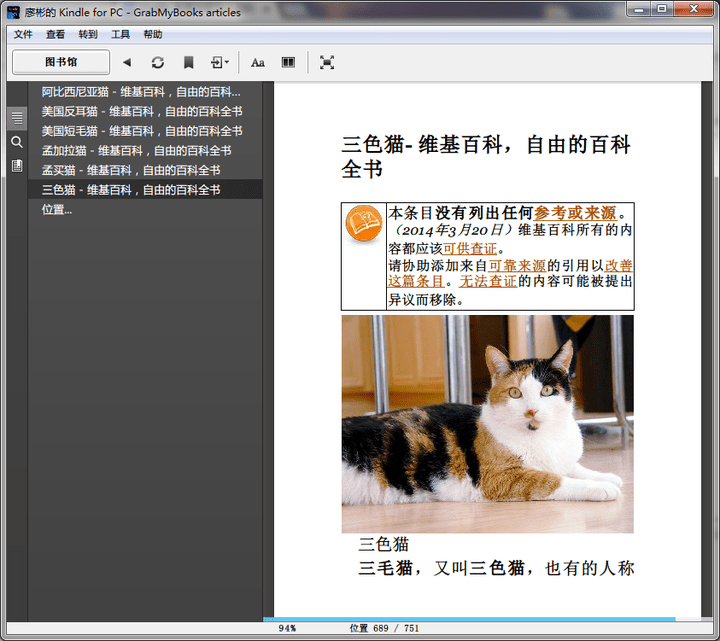Follow the 参考或来源 link

[575, 213]
